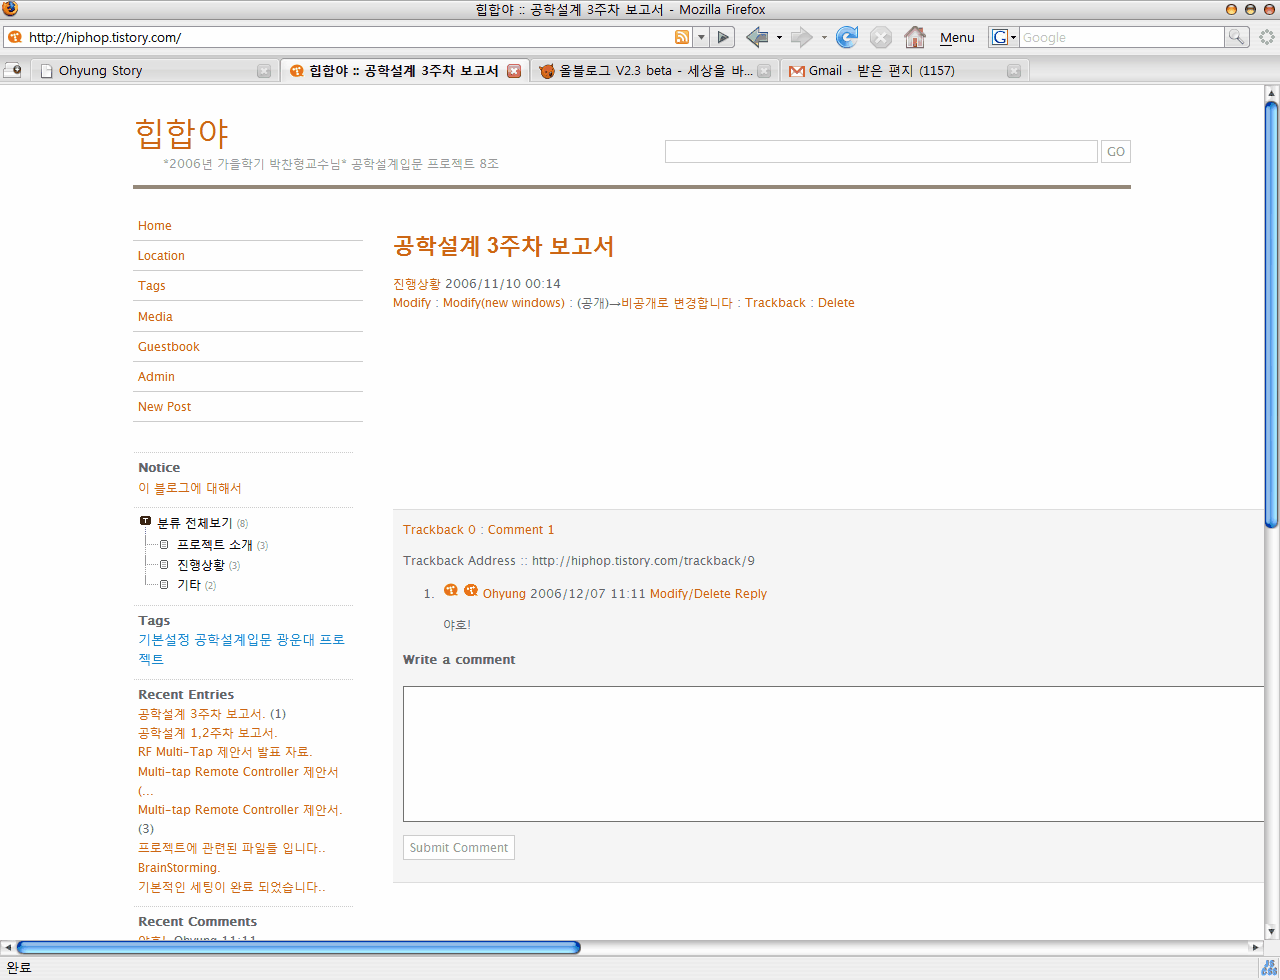This screenshot has width=1280, height=980.
Task: Select 기타 category in tree
Action: [x=189, y=585]
